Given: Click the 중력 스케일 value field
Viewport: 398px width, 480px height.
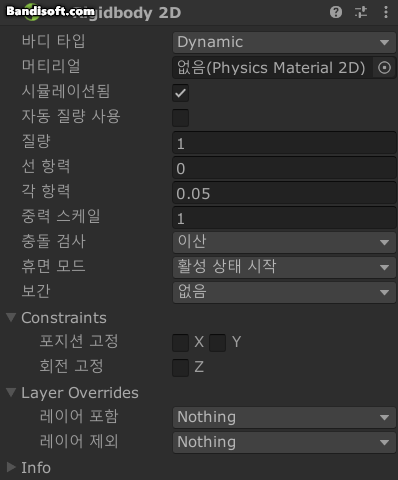Looking at the screenshot, I should pyautogui.click(x=284, y=218).
